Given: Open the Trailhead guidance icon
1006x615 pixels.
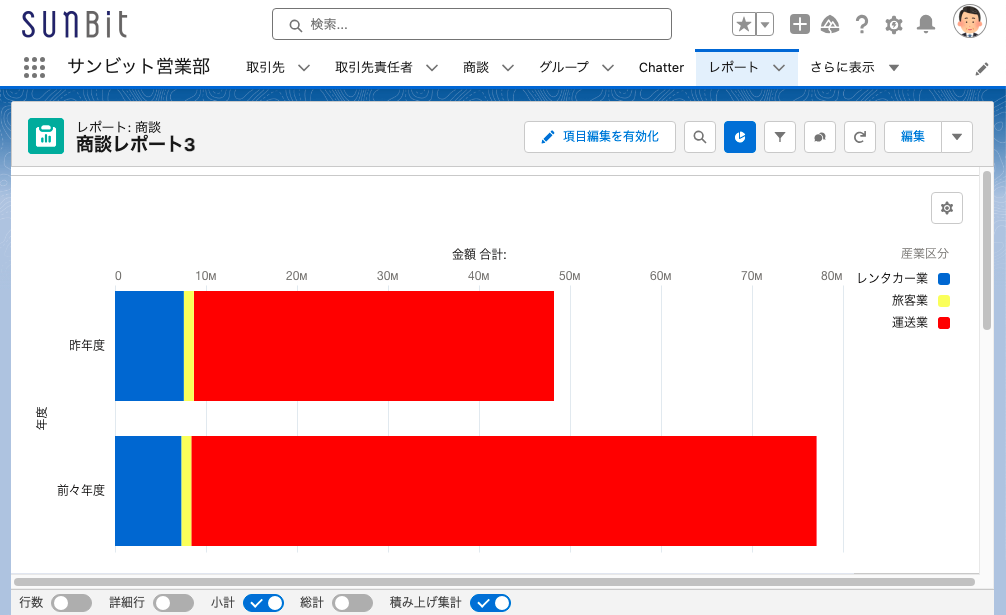Looking at the screenshot, I should (x=830, y=24).
